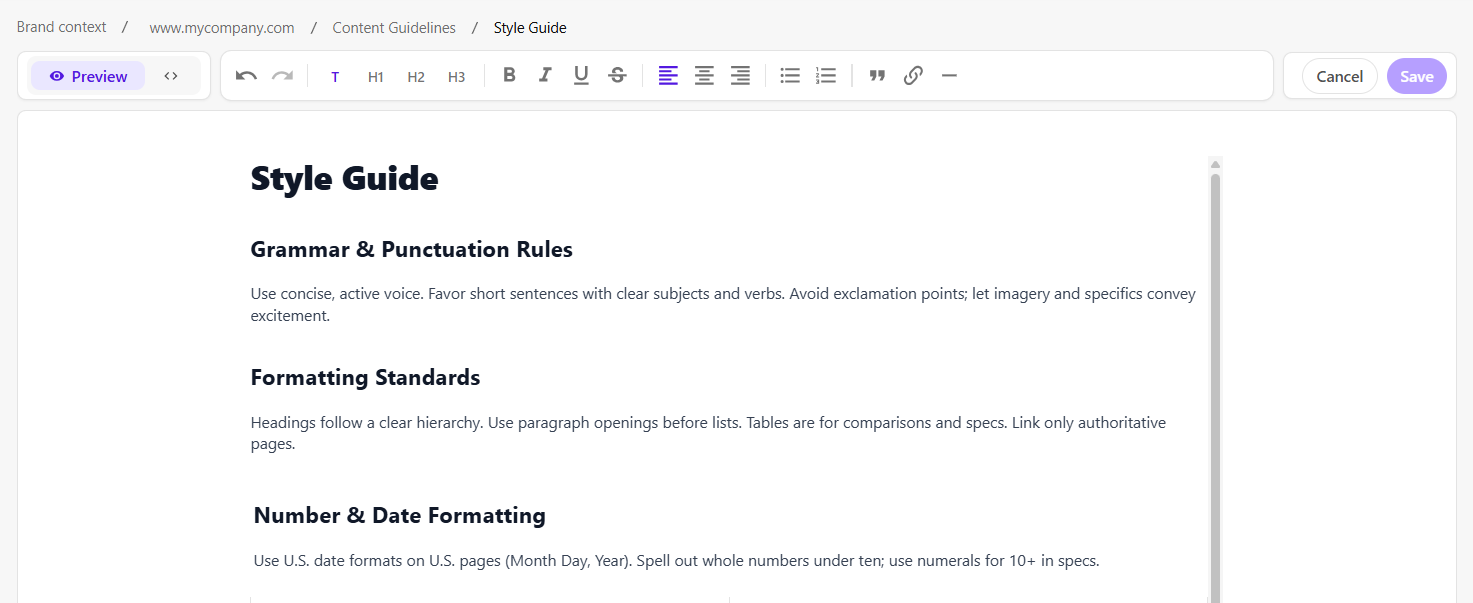The image size is (1473, 603).
Task: Open www.mycompany.com breadcrumb
Action: click(222, 28)
